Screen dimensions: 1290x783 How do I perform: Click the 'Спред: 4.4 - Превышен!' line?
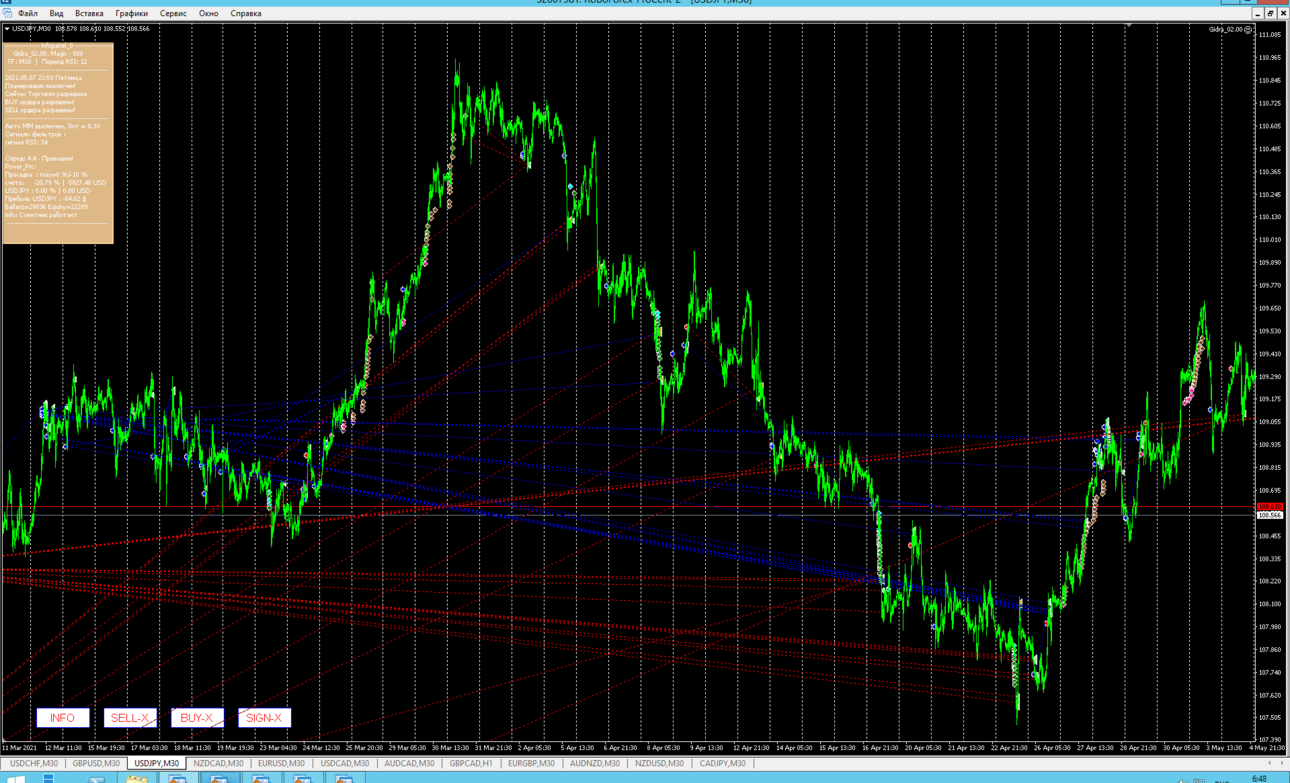[x=39, y=158]
